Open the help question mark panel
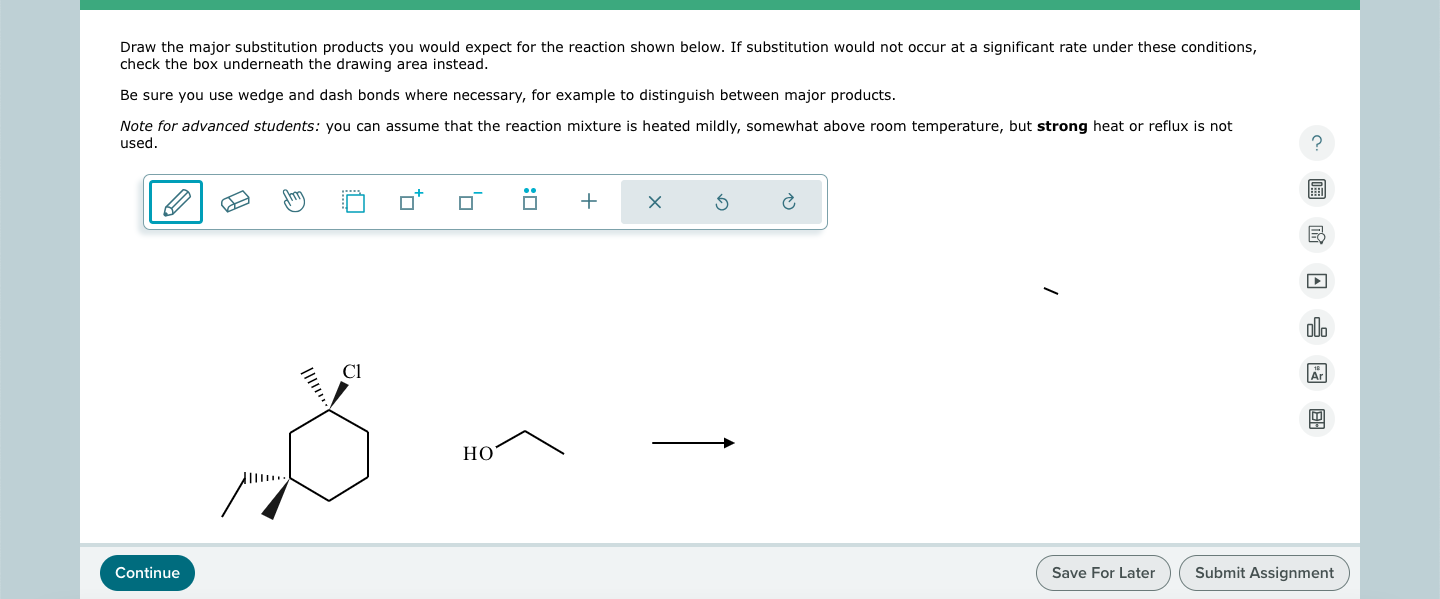Image resolution: width=1440 pixels, height=599 pixels. point(1316,143)
